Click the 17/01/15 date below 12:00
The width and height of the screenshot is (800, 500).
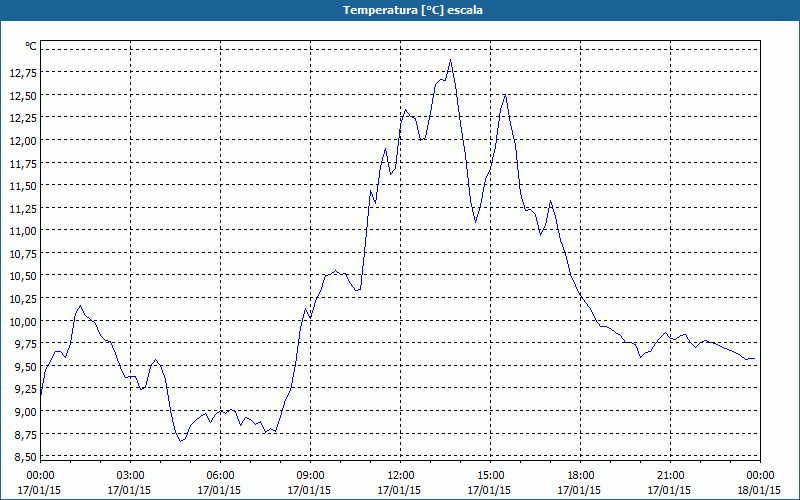tap(399, 490)
